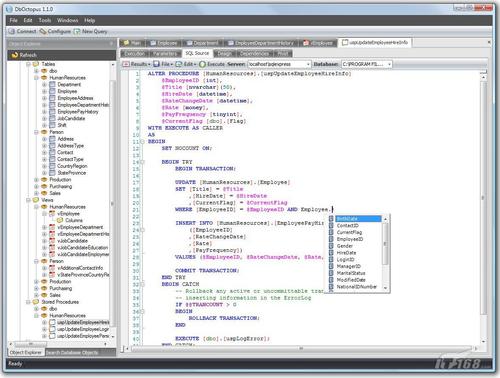Image resolution: width=500 pixels, height=378 pixels.
Task: Collapse the Stored Procedures folder
Action: pos(29,302)
